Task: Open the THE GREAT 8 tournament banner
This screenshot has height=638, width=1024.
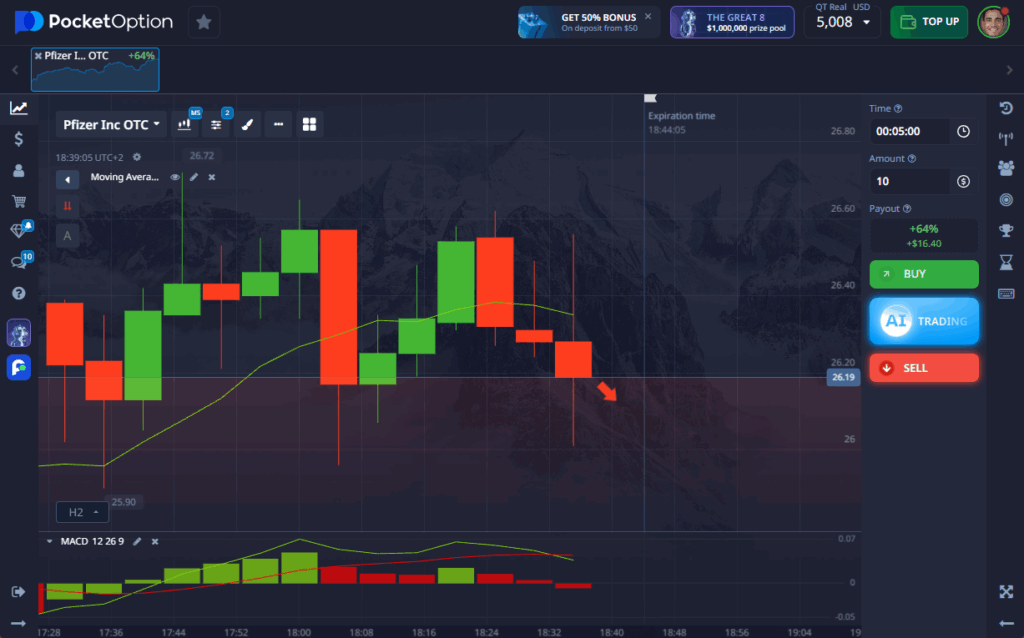Action: click(732, 21)
